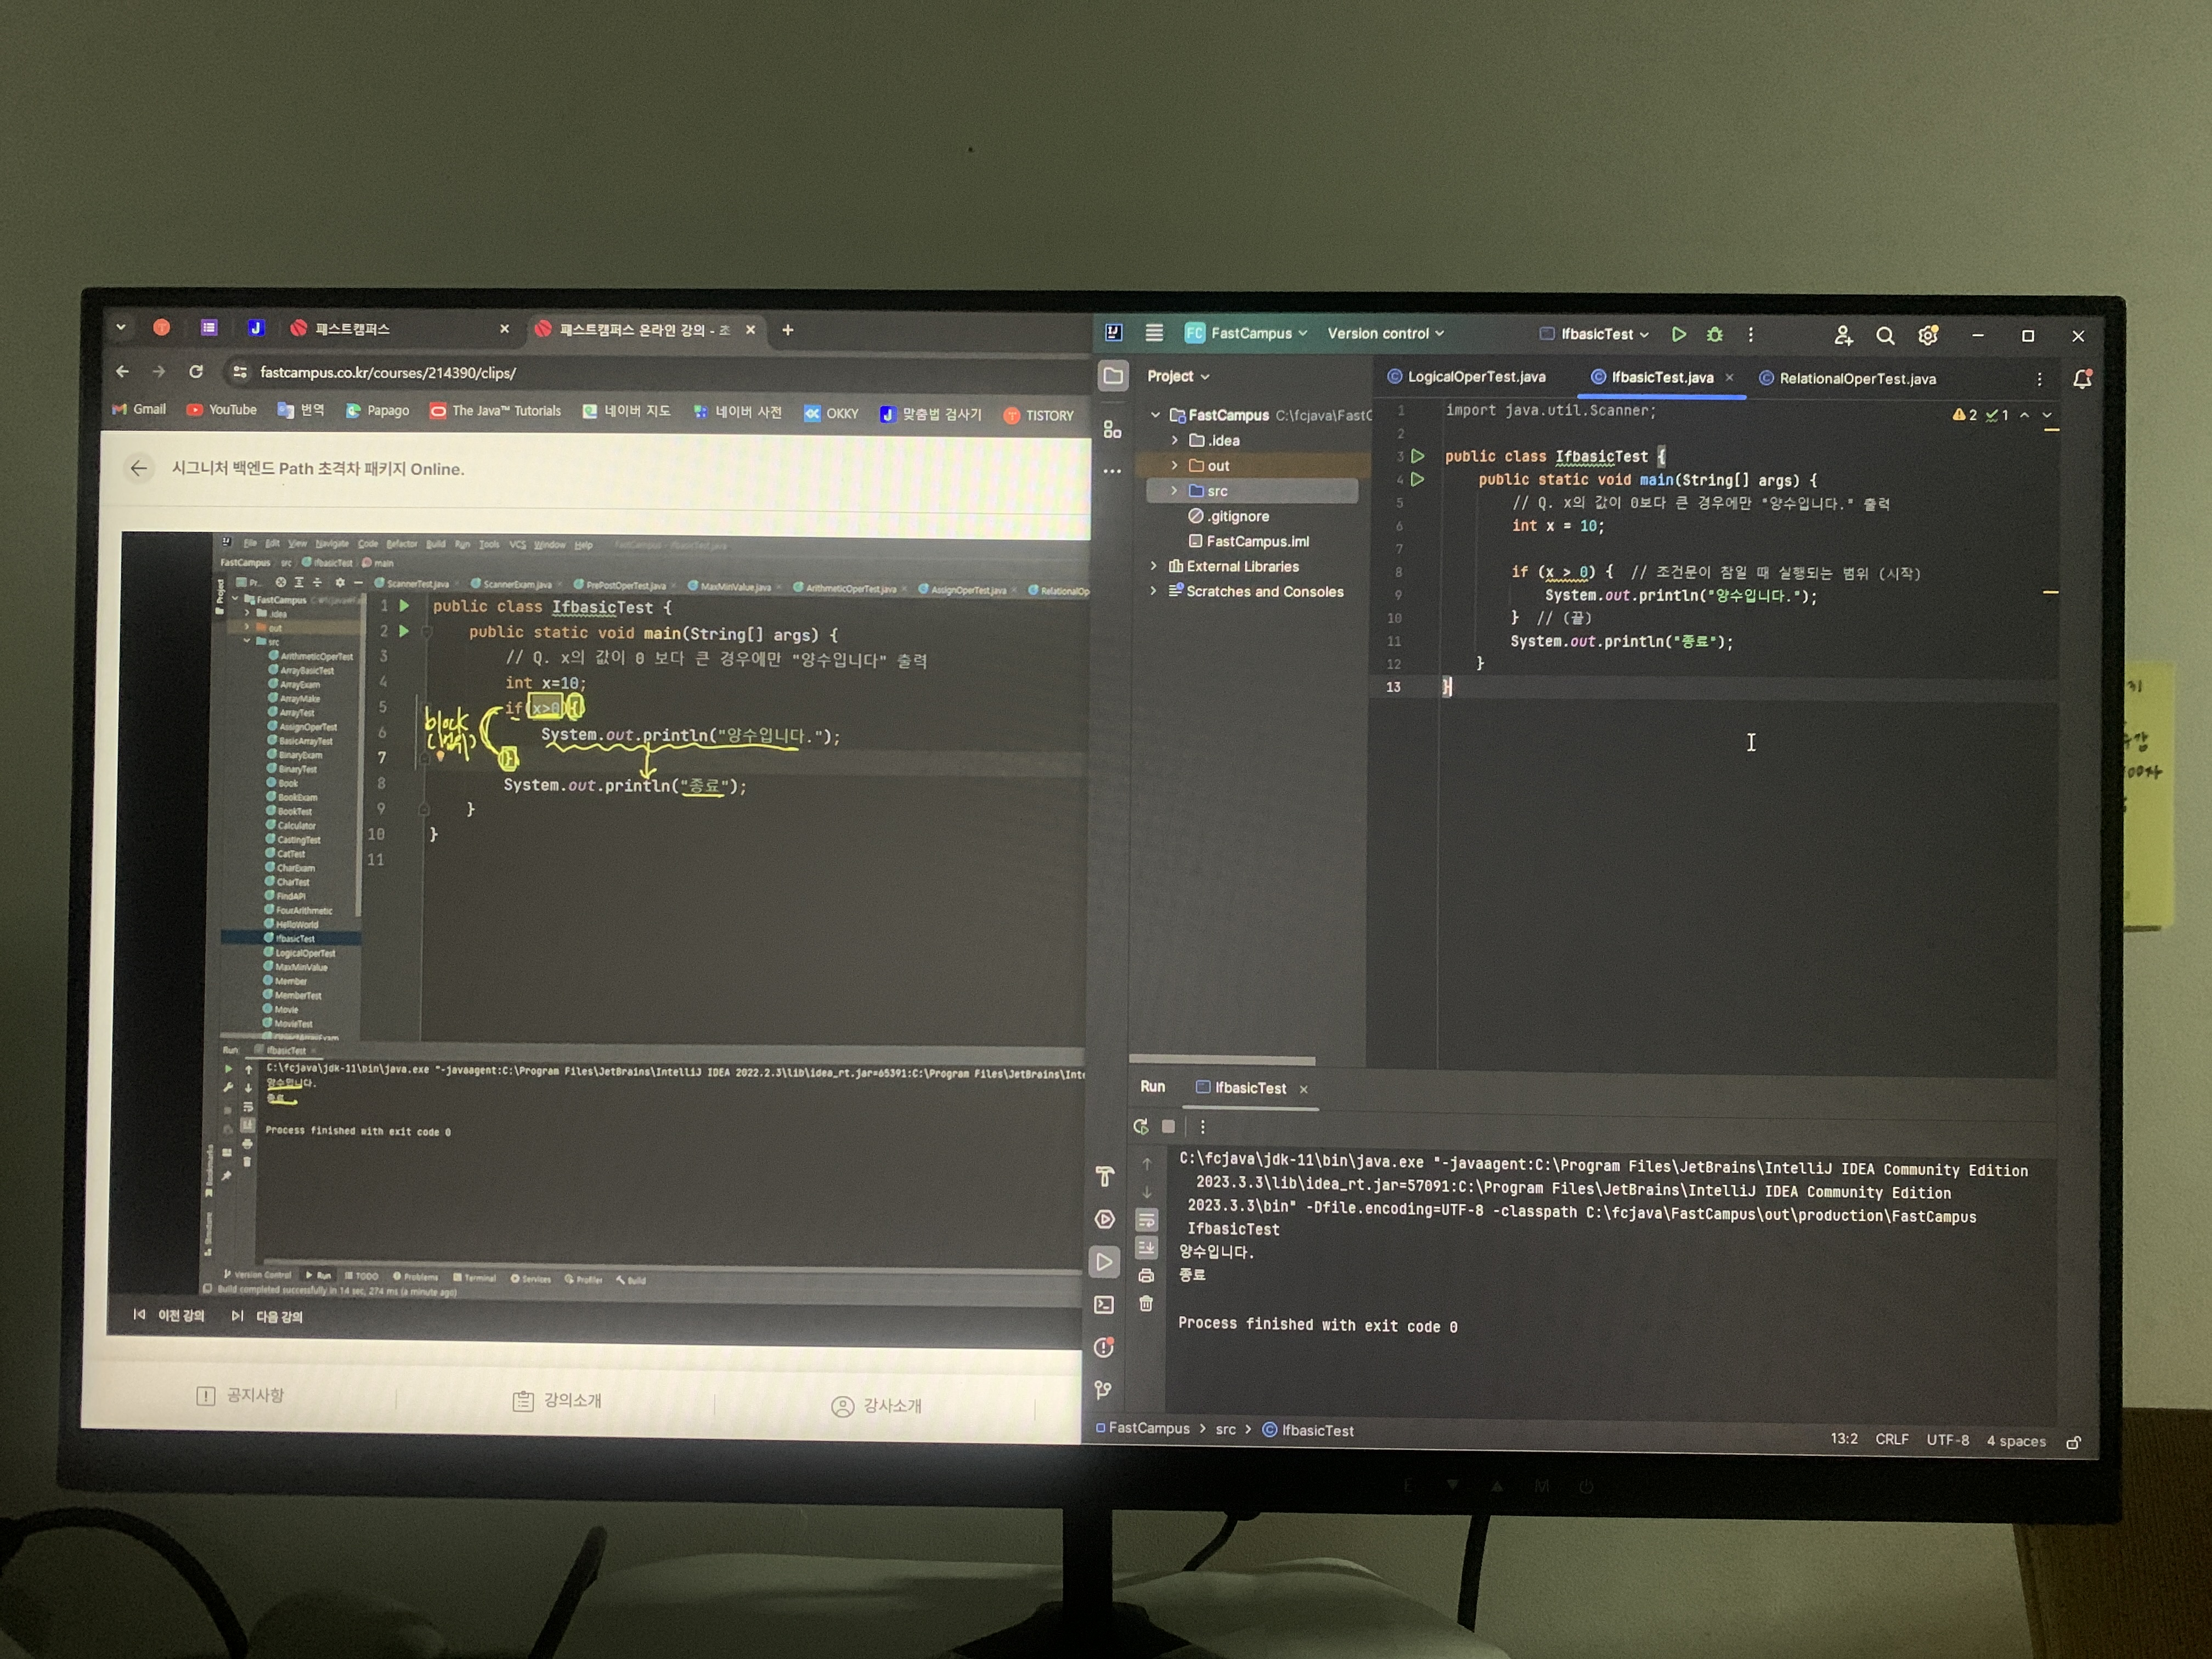Switch to LogicalOperTest.java tab
The image size is (2212, 1659).
click(x=1475, y=377)
